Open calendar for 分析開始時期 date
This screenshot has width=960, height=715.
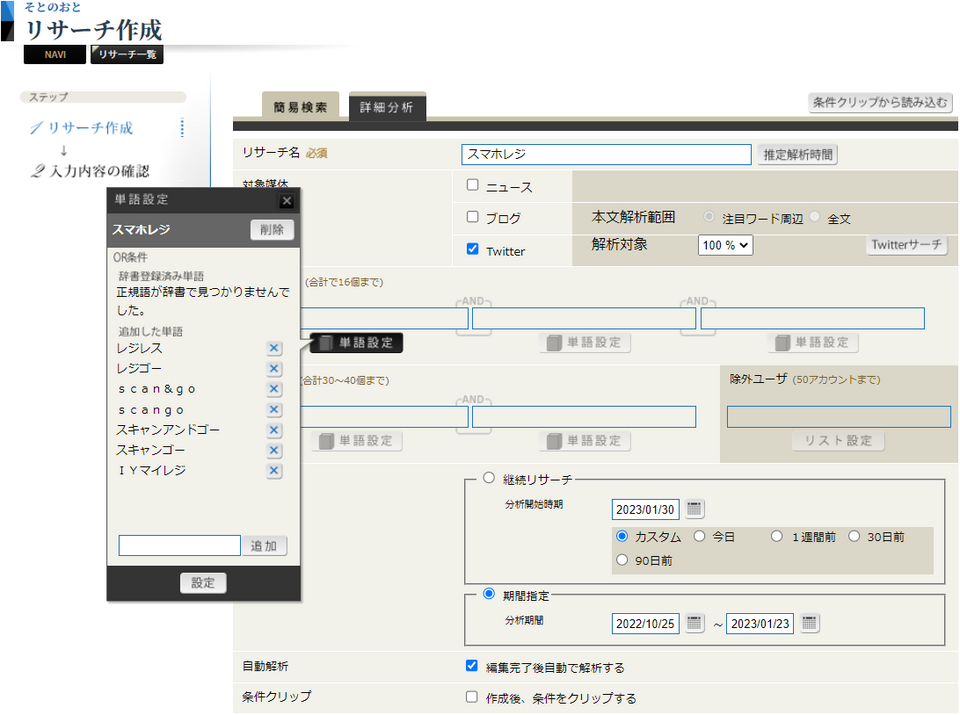(695, 509)
